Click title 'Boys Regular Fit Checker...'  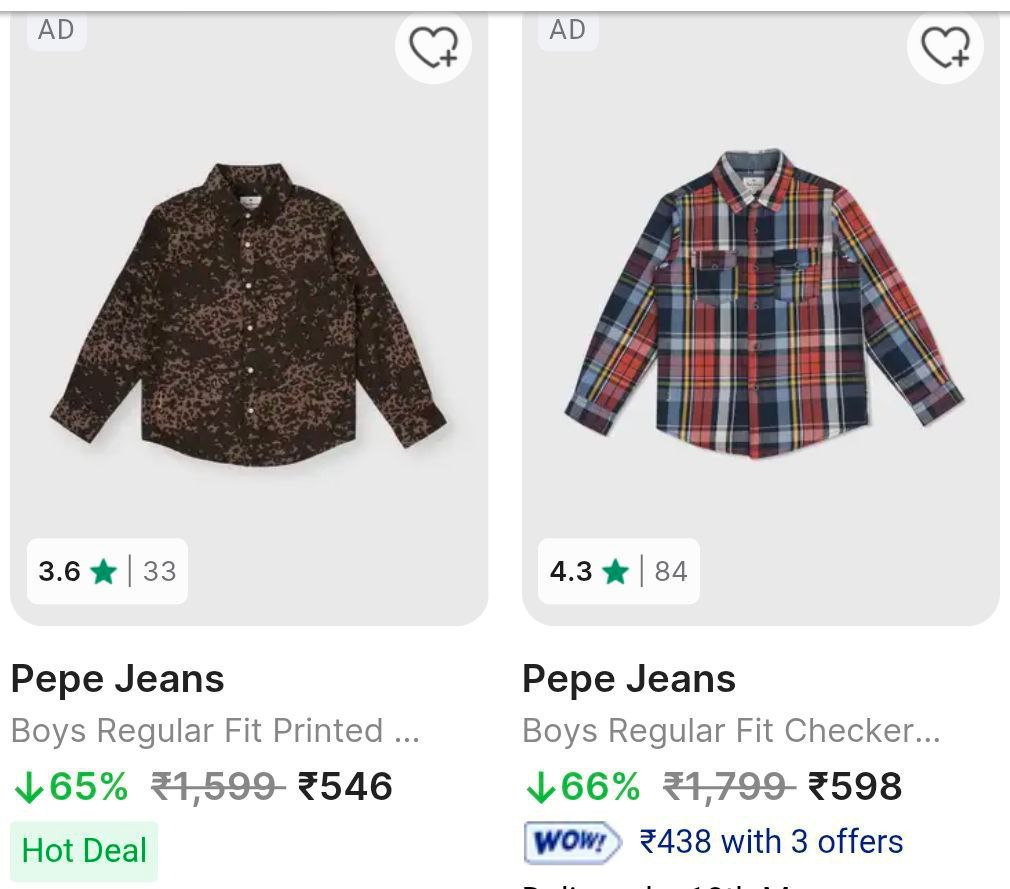coord(731,730)
